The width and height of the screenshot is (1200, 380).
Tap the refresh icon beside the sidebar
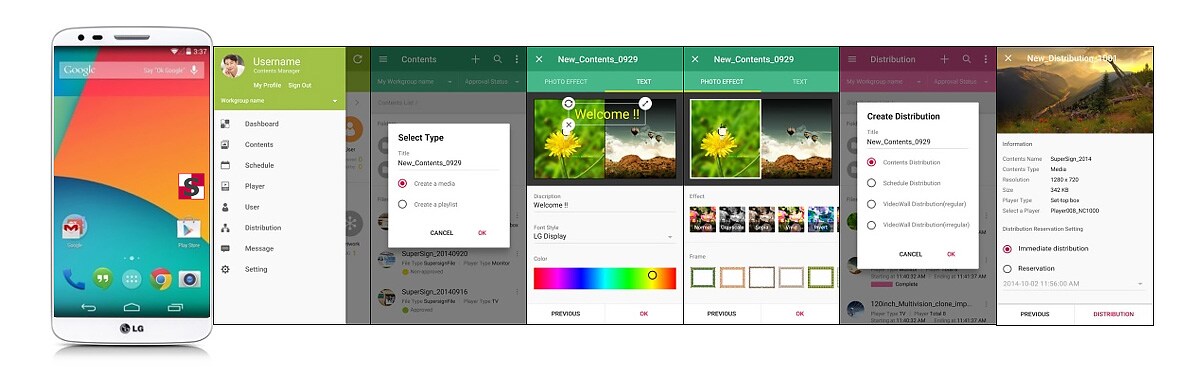click(x=358, y=60)
